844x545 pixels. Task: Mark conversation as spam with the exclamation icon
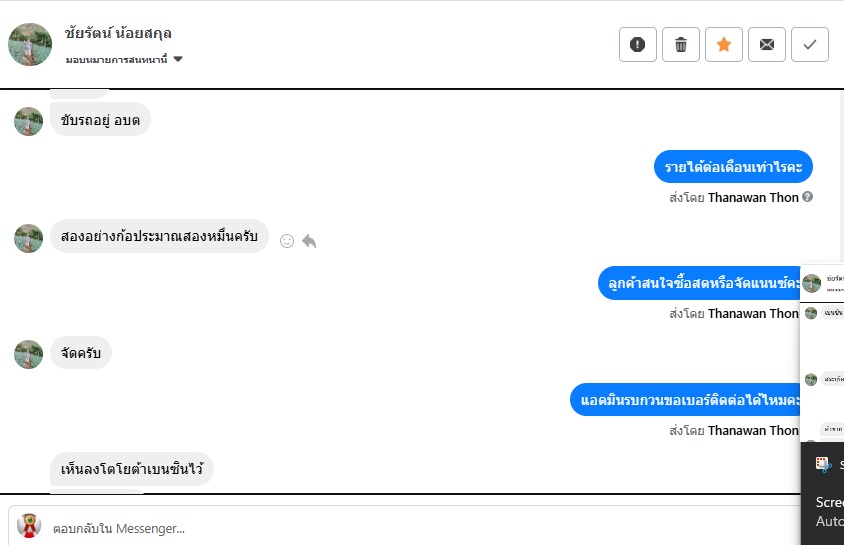click(638, 44)
